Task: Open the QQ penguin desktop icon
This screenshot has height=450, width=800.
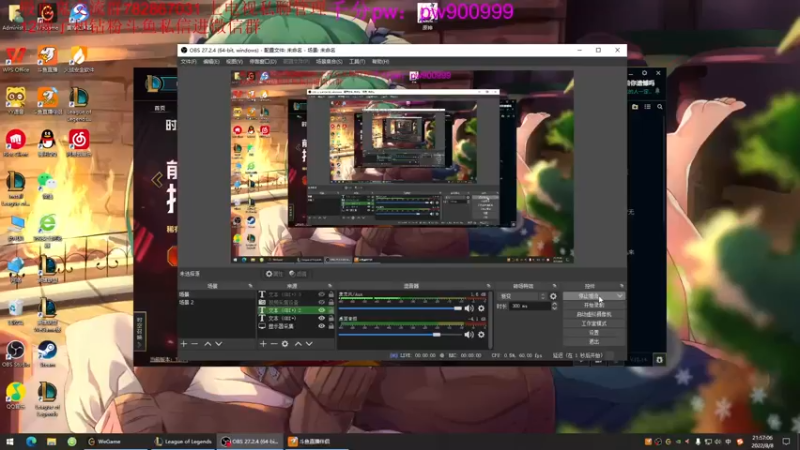Action: 47,143
